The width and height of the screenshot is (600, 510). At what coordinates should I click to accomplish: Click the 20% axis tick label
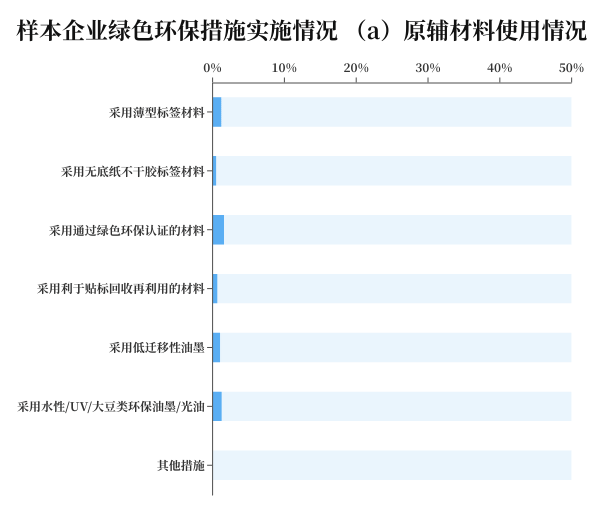356,68
